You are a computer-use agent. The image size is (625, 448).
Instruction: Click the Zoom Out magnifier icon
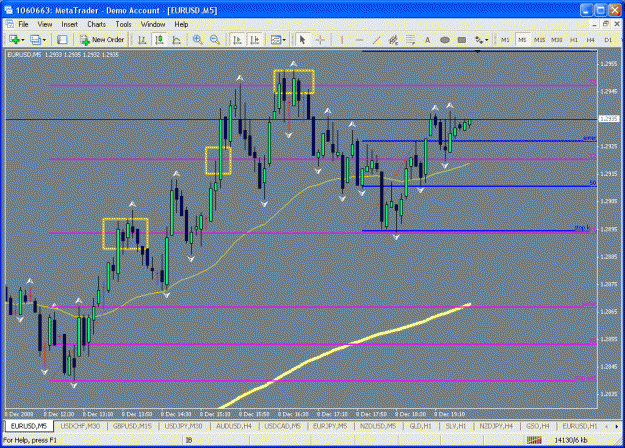pyautogui.click(x=215, y=40)
